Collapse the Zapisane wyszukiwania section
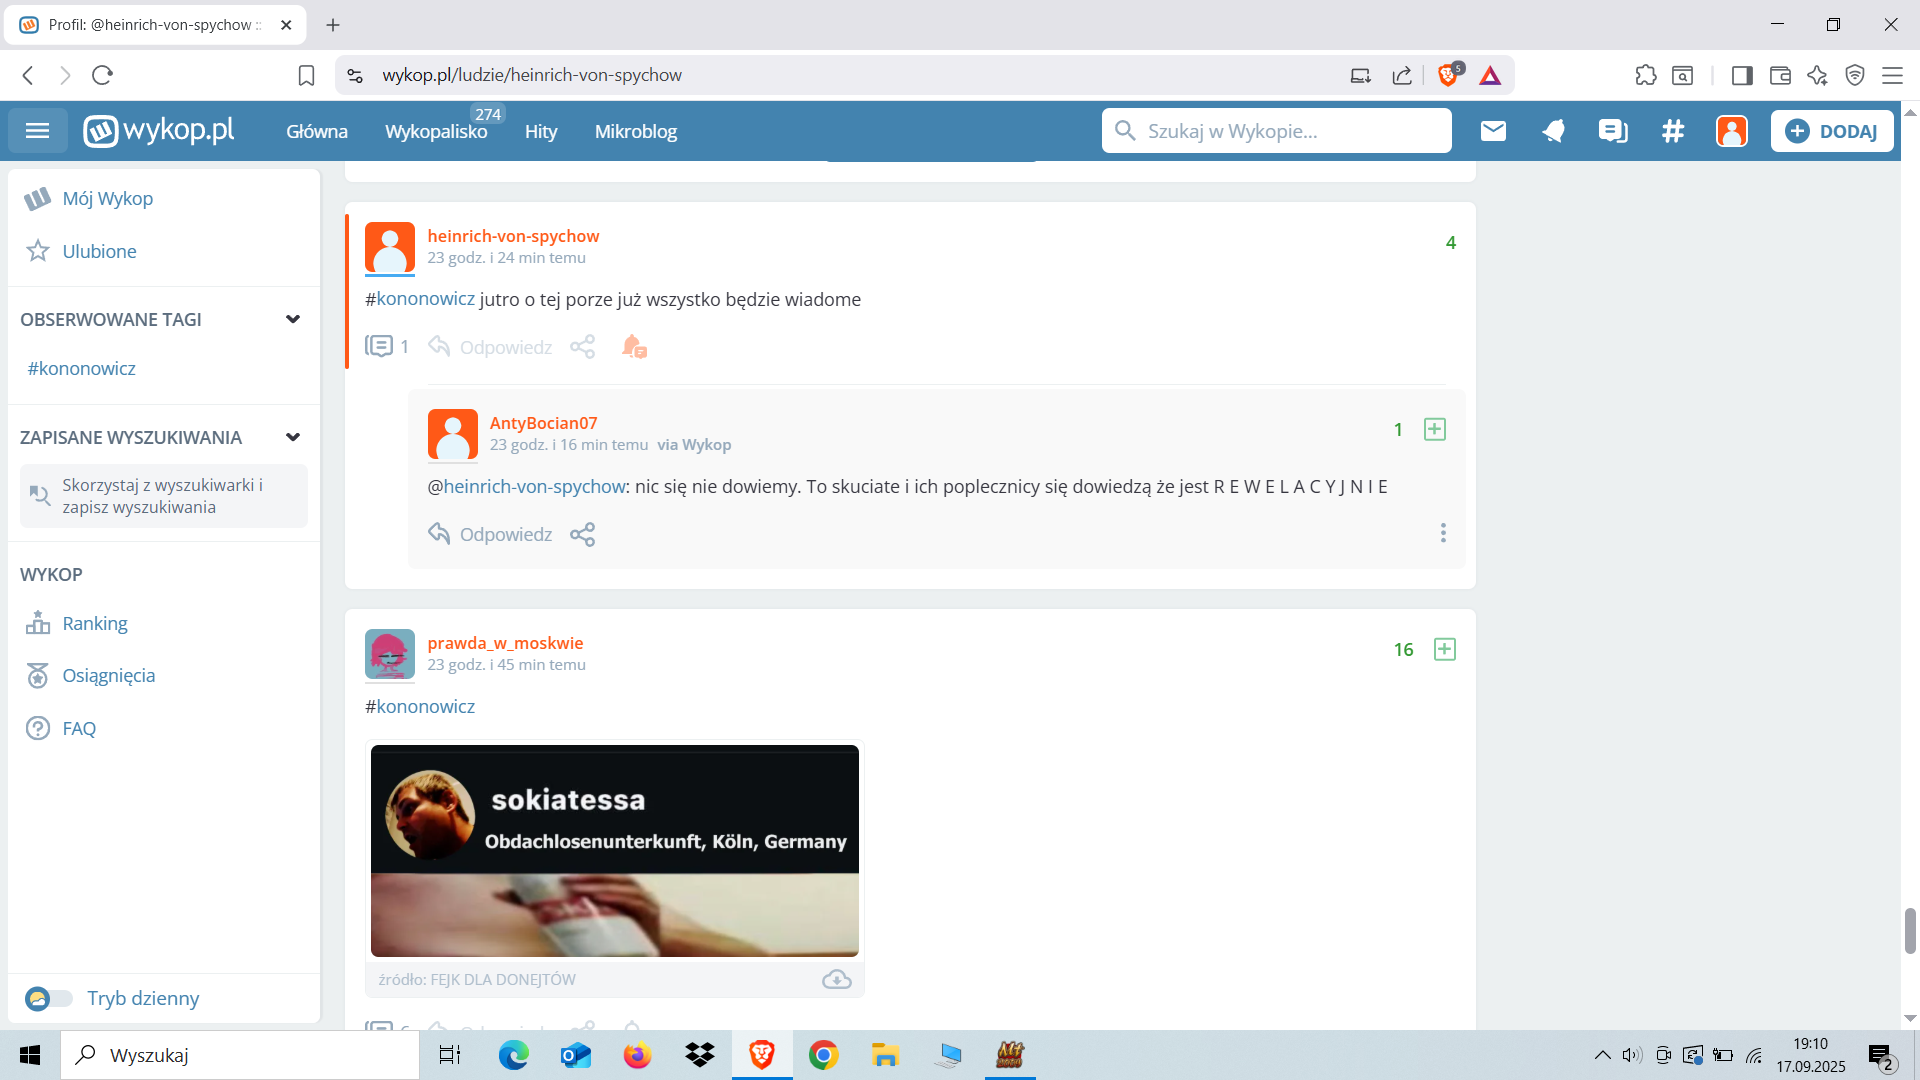This screenshot has width=1920, height=1080. coord(293,437)
